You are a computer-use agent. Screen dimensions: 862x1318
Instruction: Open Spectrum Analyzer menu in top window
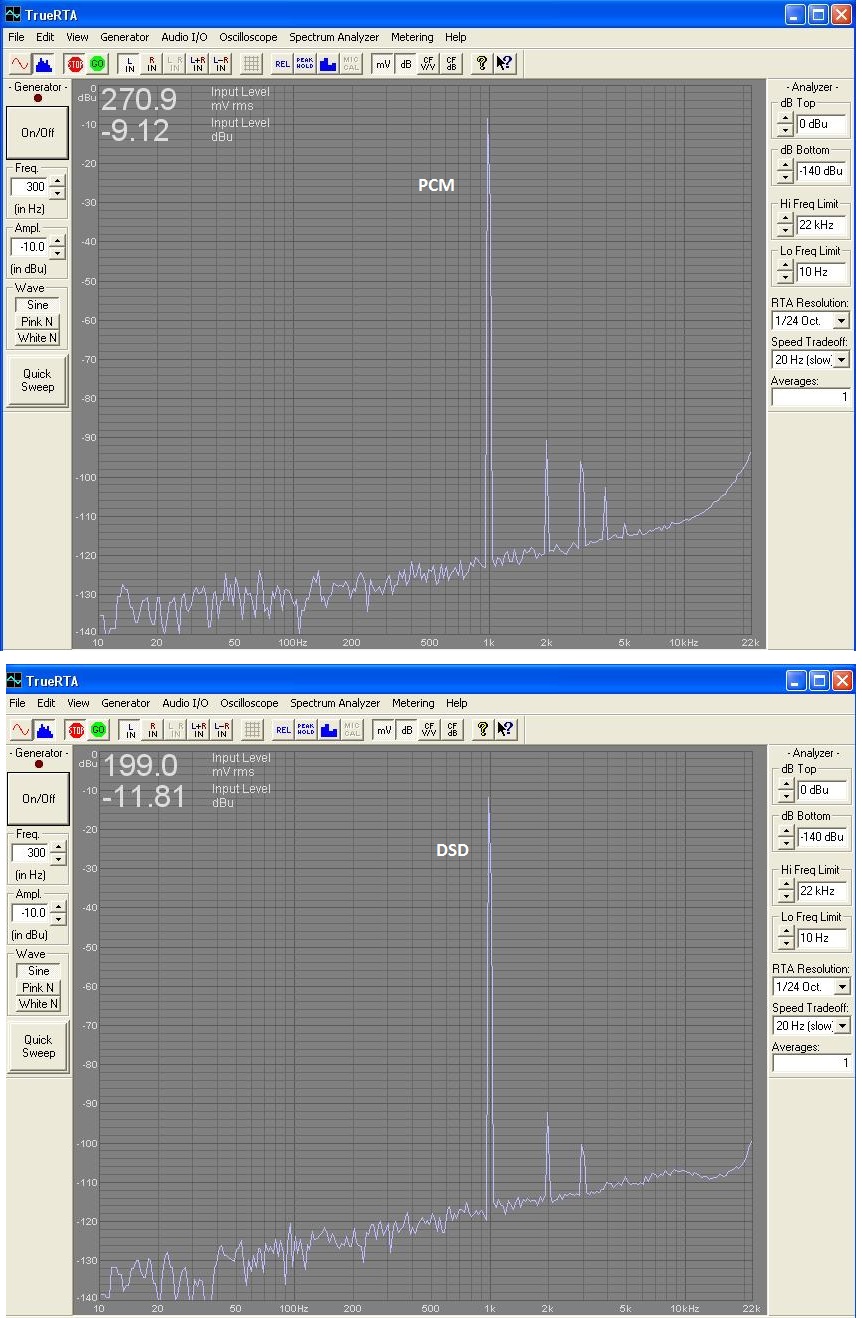point(334,37)
